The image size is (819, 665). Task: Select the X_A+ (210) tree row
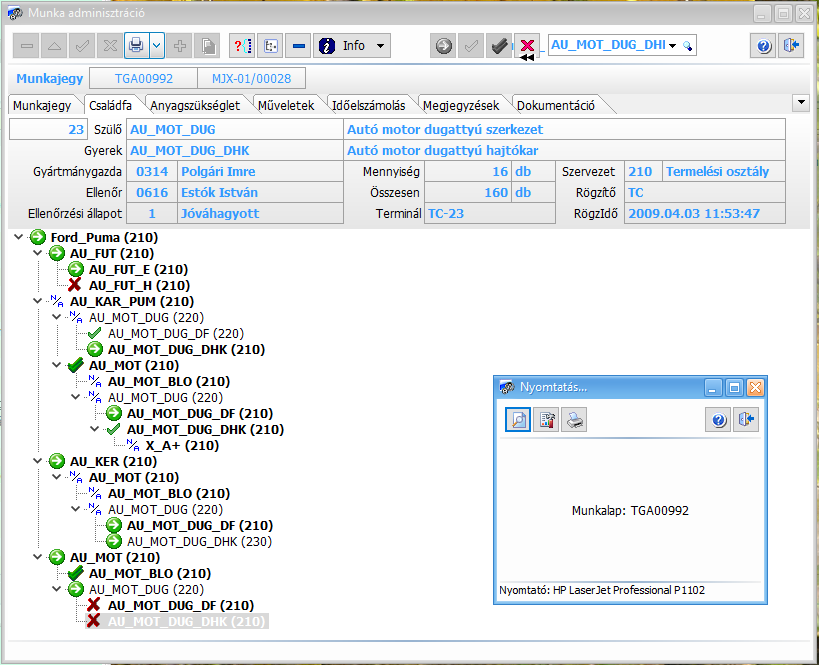(182, 446)
